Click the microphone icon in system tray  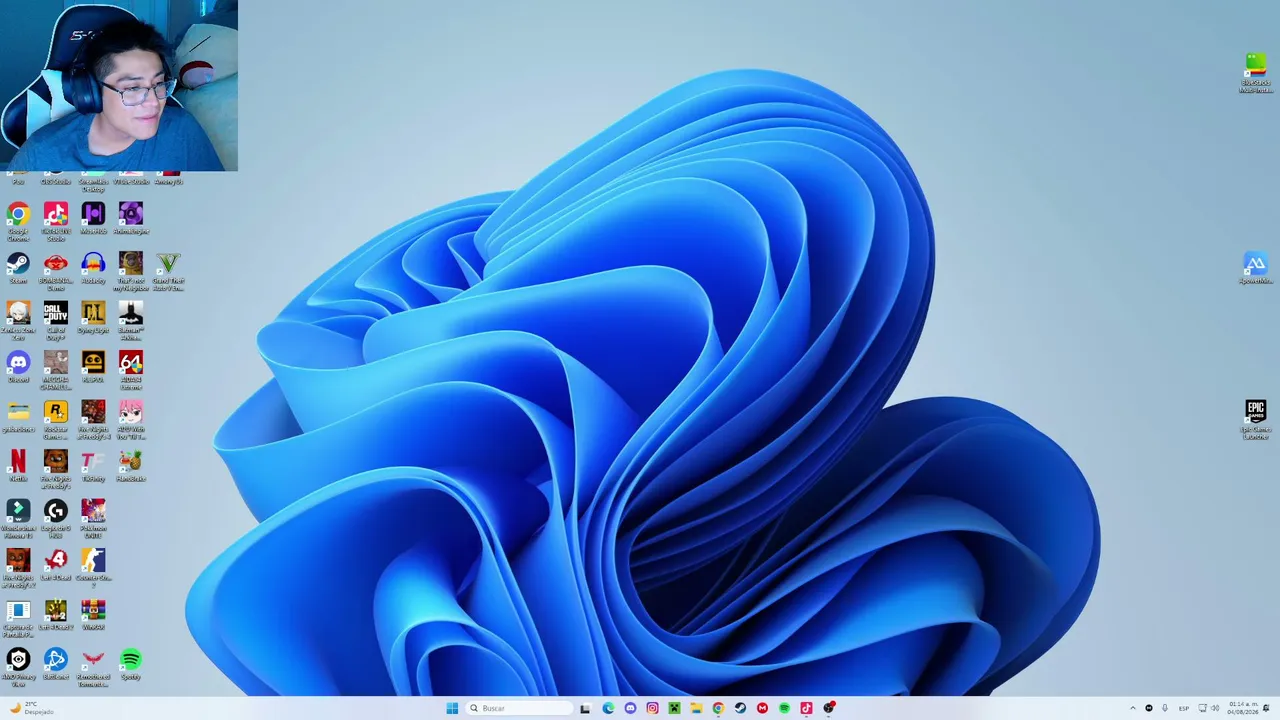tap(1164, 708)
